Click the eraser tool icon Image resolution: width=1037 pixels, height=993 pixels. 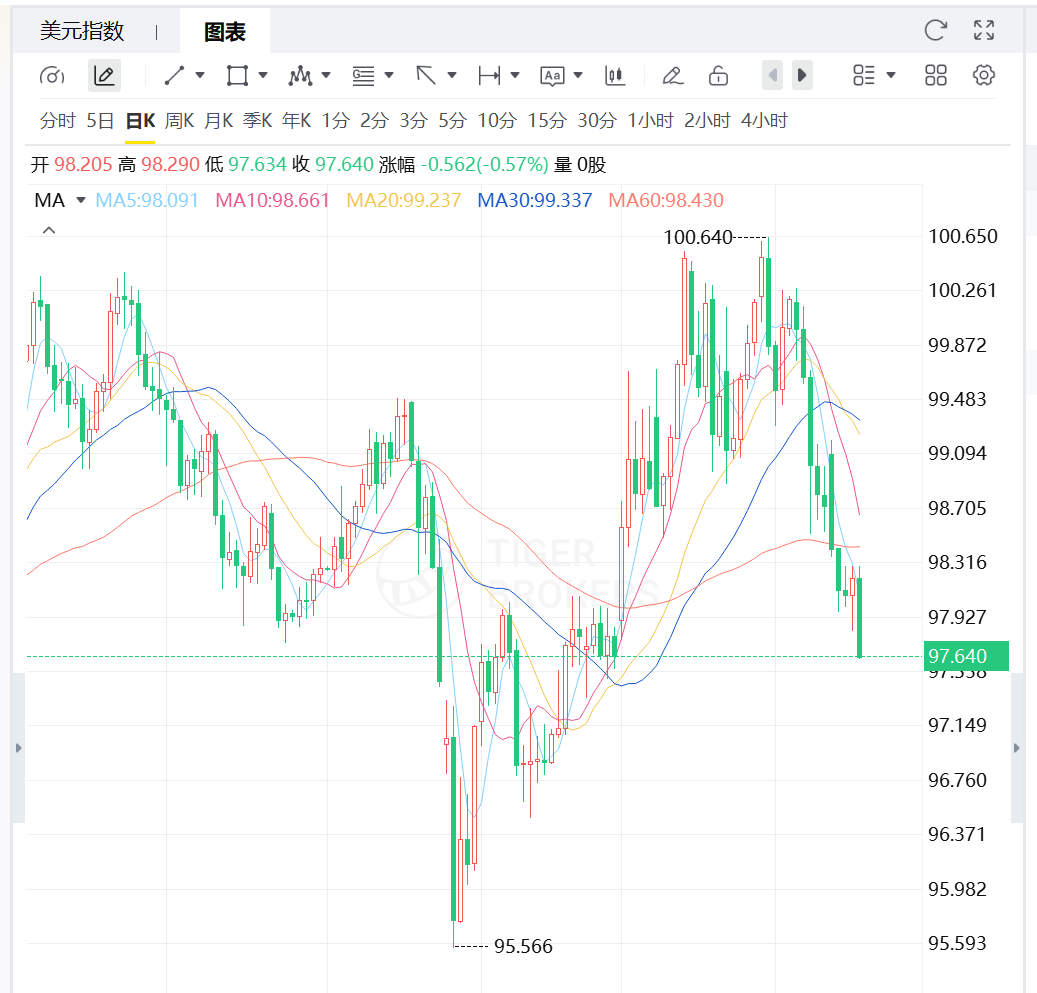pos(672,75)
